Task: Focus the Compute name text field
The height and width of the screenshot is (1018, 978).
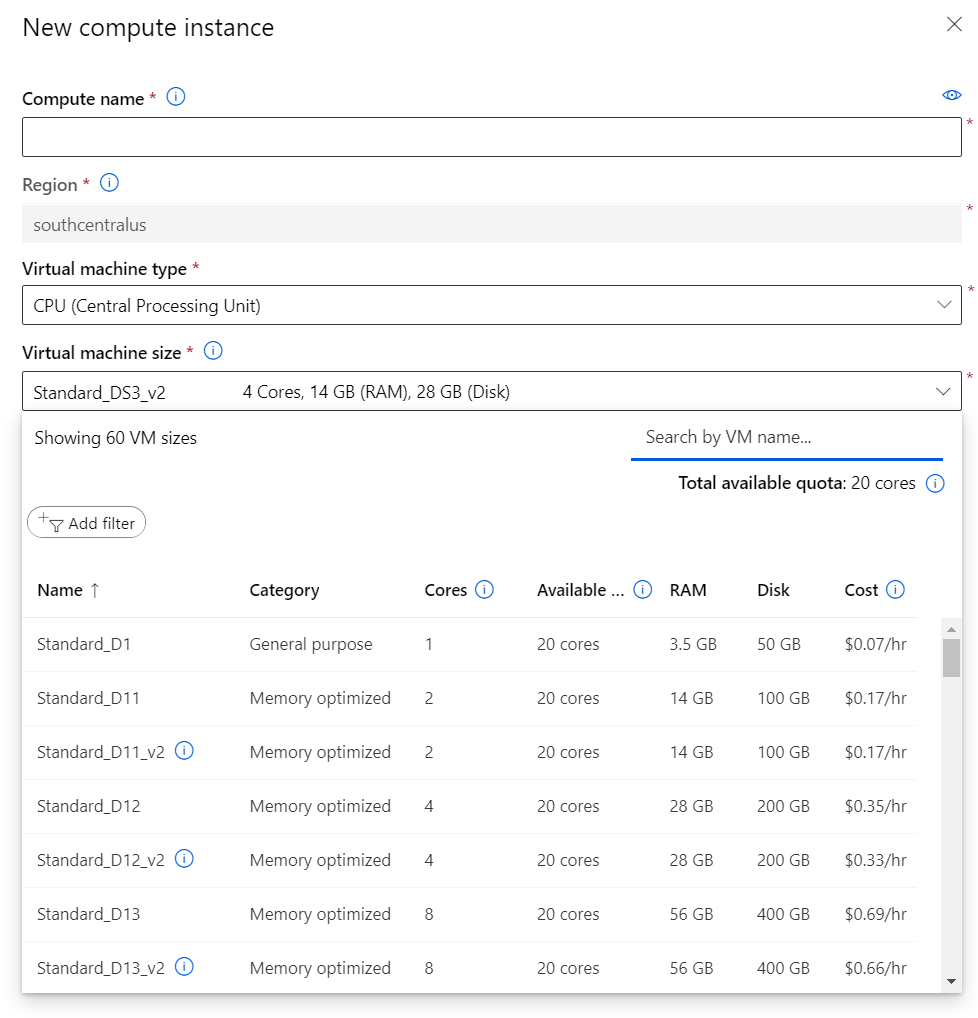Action: (492, 137)
